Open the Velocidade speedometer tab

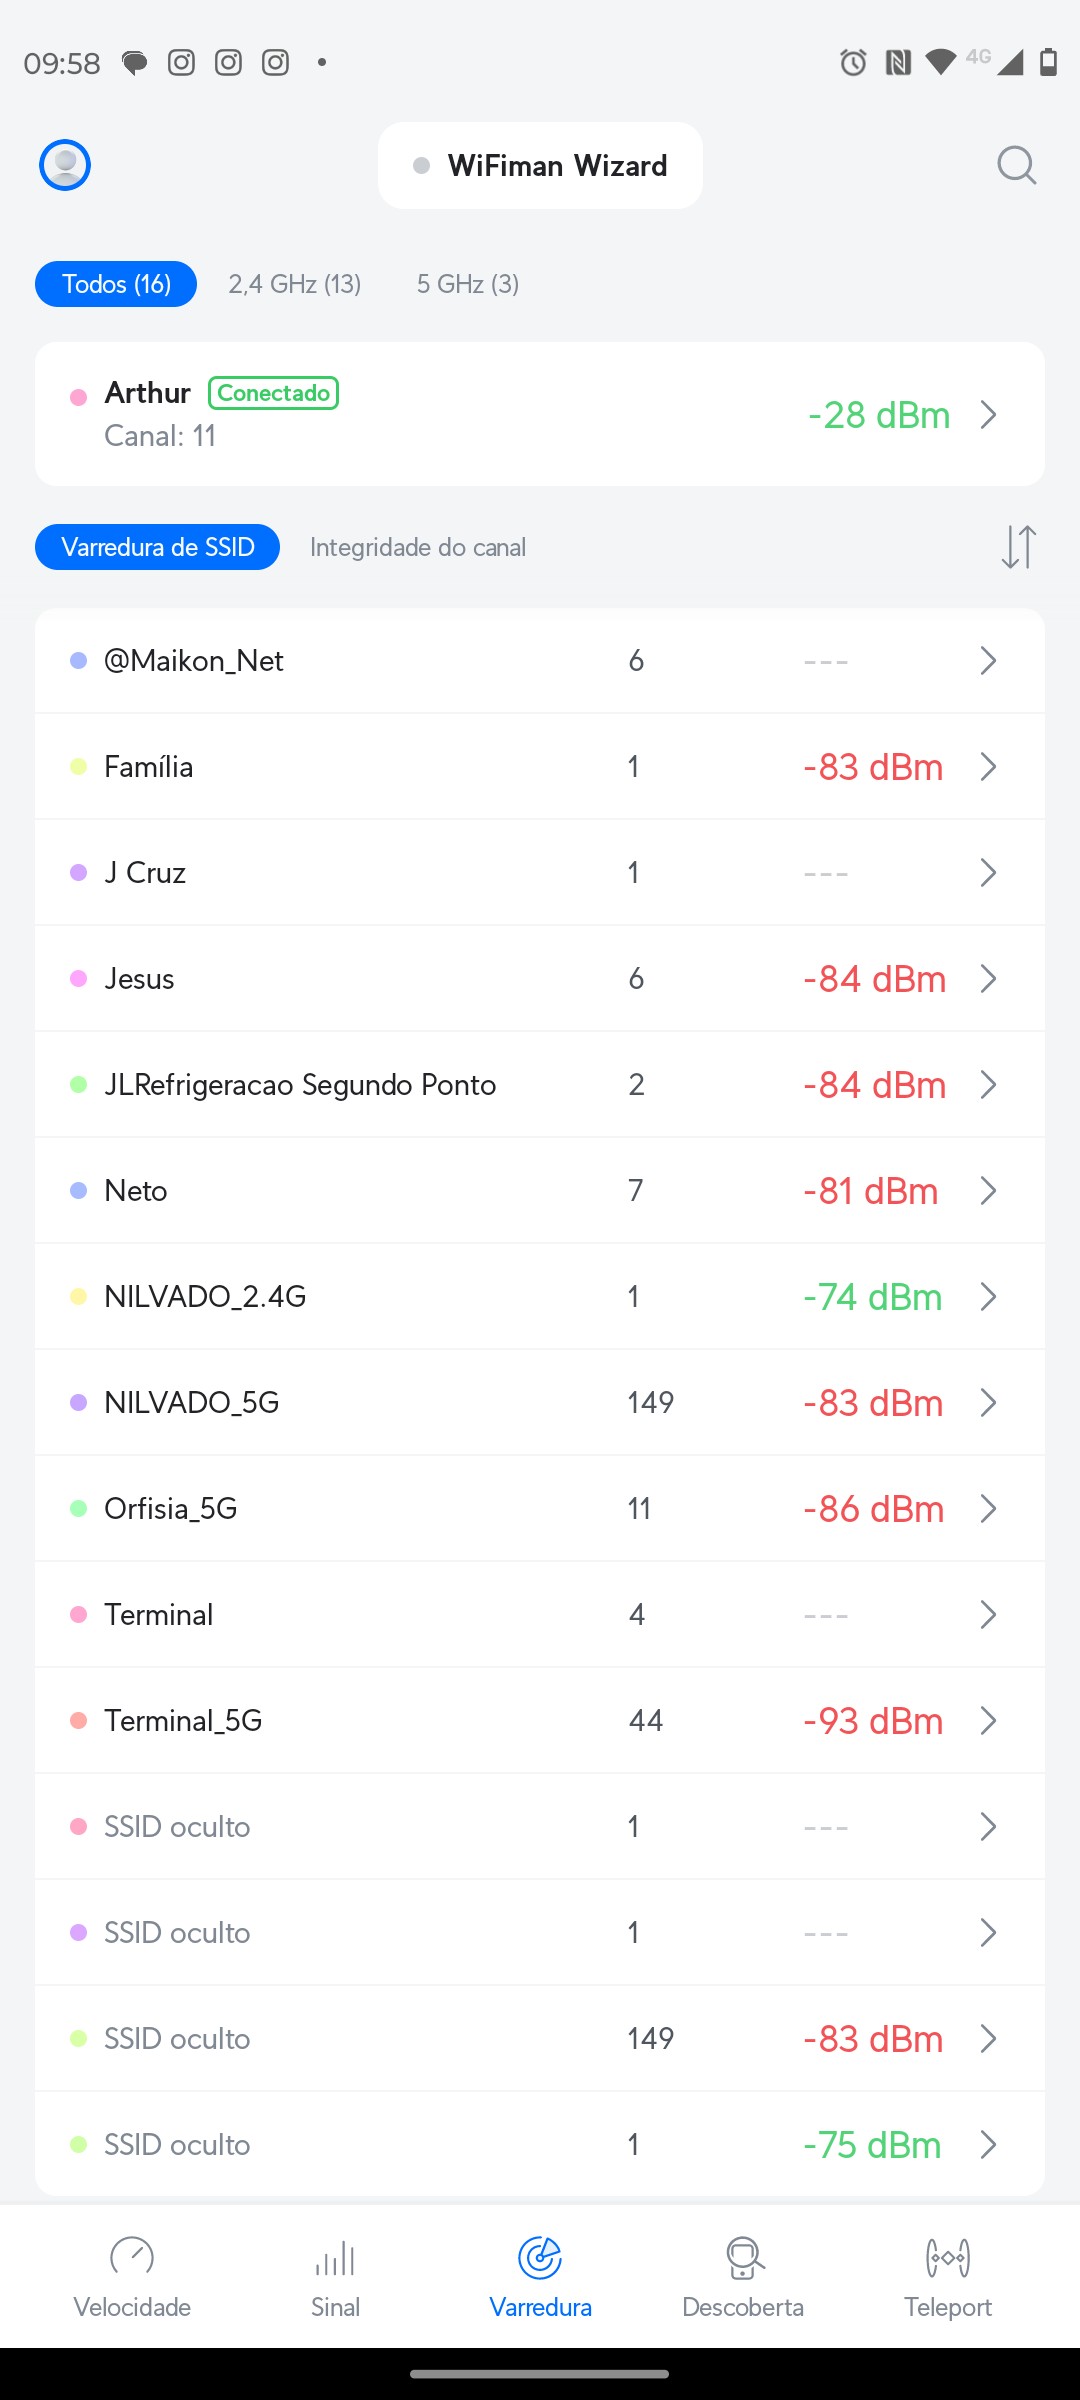(x=132, y=2277)
